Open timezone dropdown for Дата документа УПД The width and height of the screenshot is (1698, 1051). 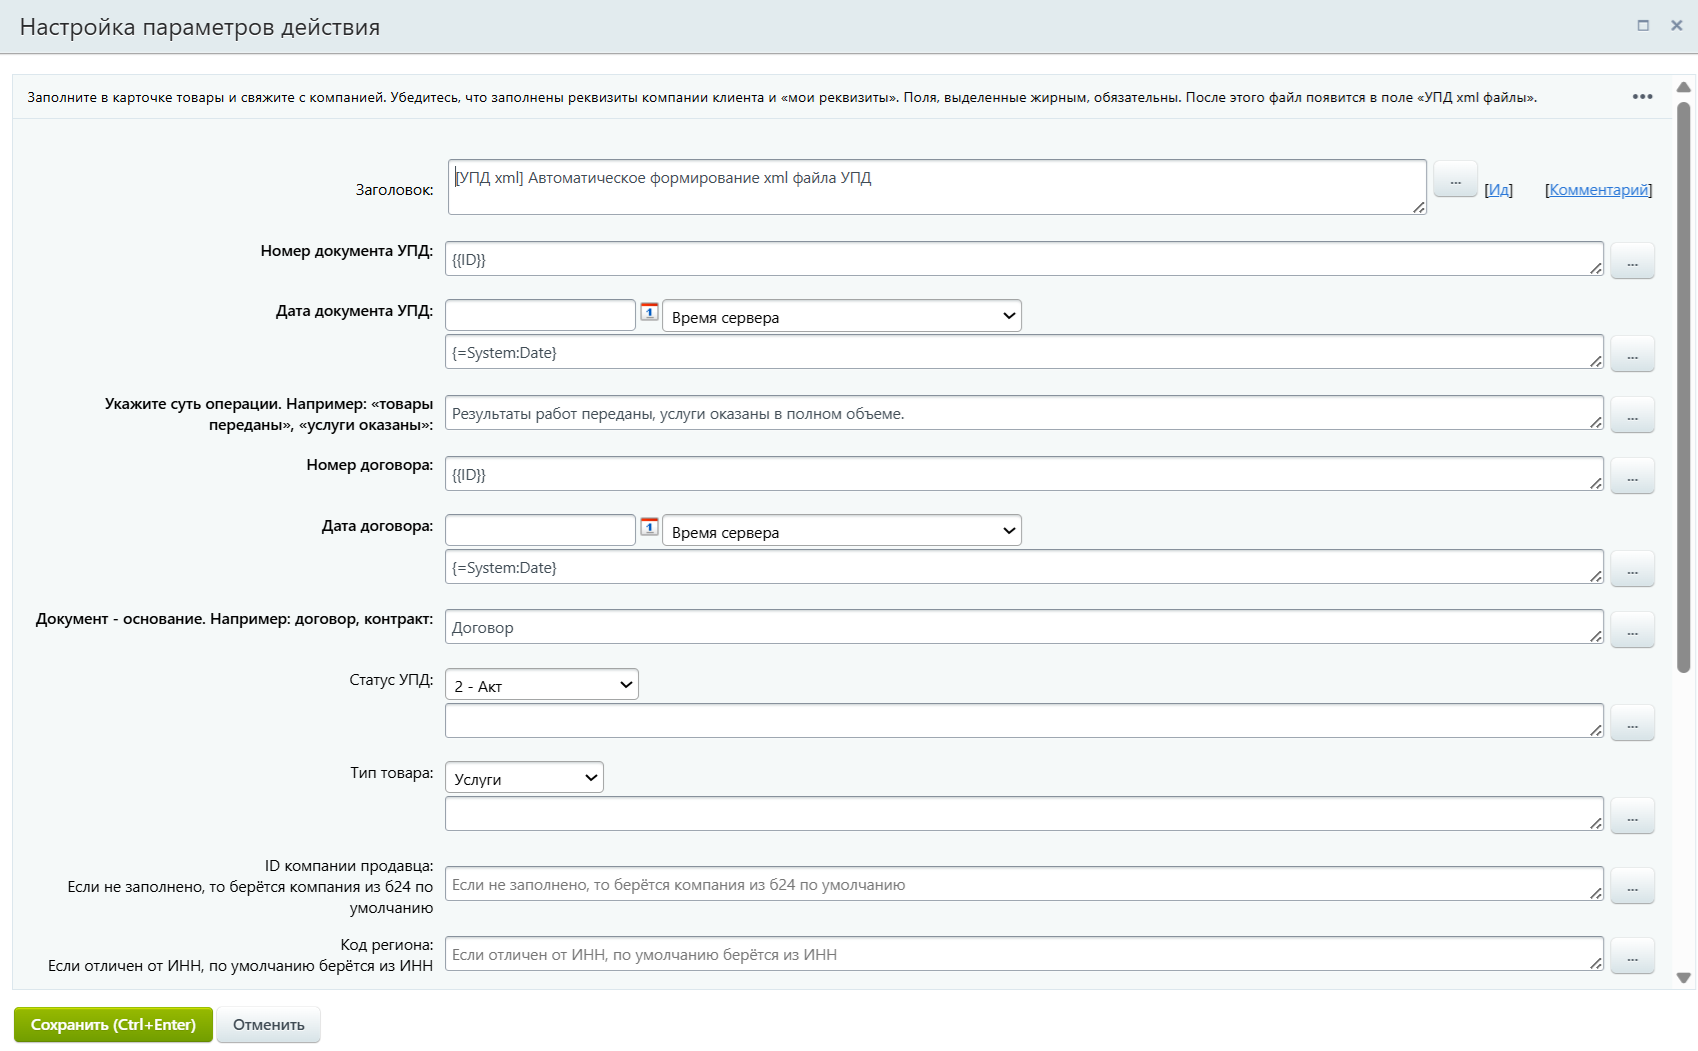(x=841, y=316)
